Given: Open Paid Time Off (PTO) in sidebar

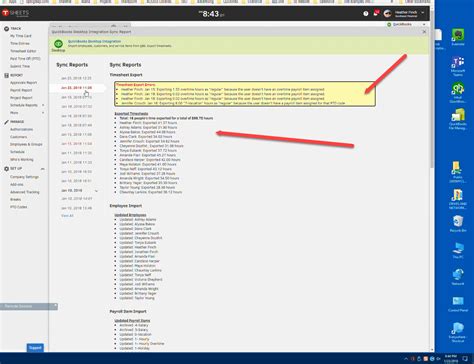Looking at the screenshot, I should point(25,59).
